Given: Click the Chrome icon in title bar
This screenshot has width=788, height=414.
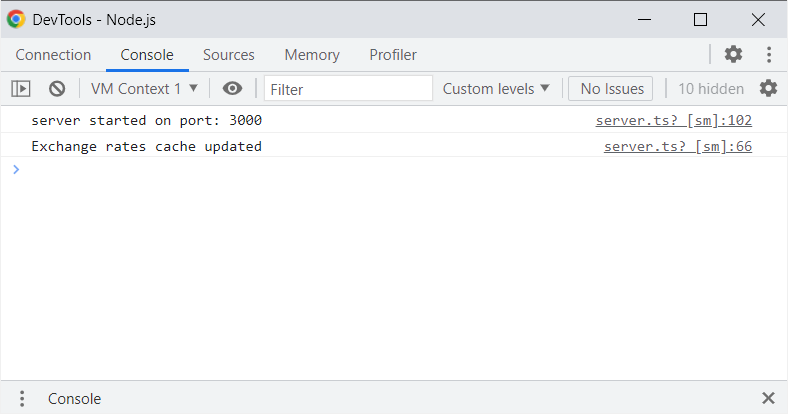Looking at the screenshot, I should point(16,19).
